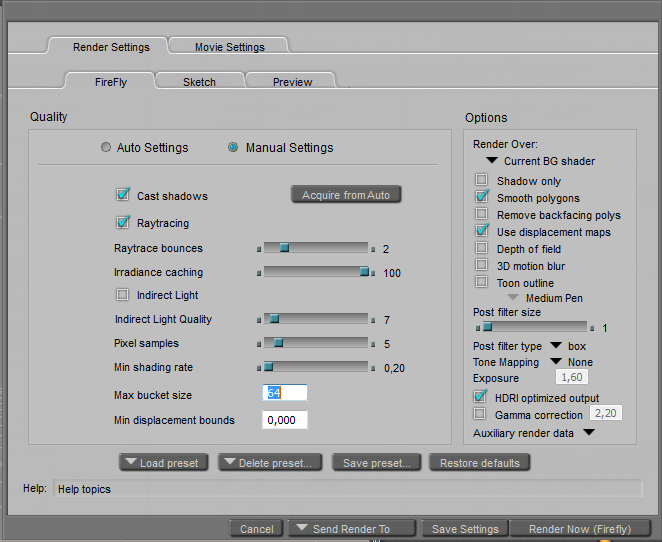Enable Toon outline checkbox

coord(481,282)
